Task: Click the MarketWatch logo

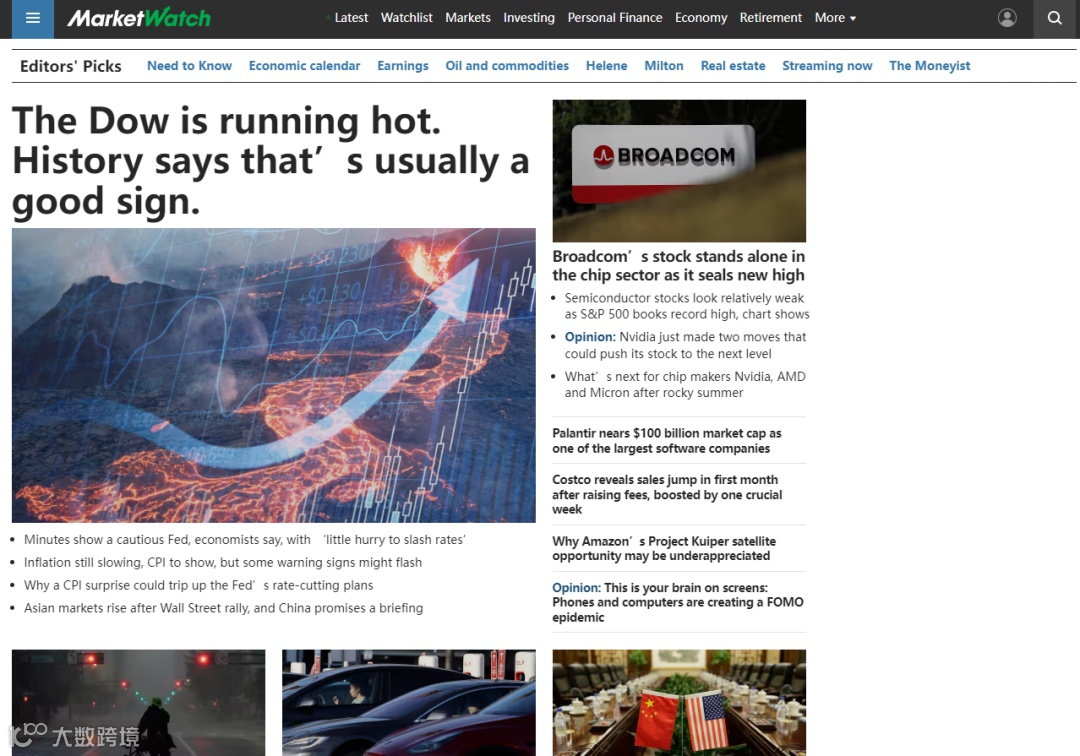Action: click(138, 18)
